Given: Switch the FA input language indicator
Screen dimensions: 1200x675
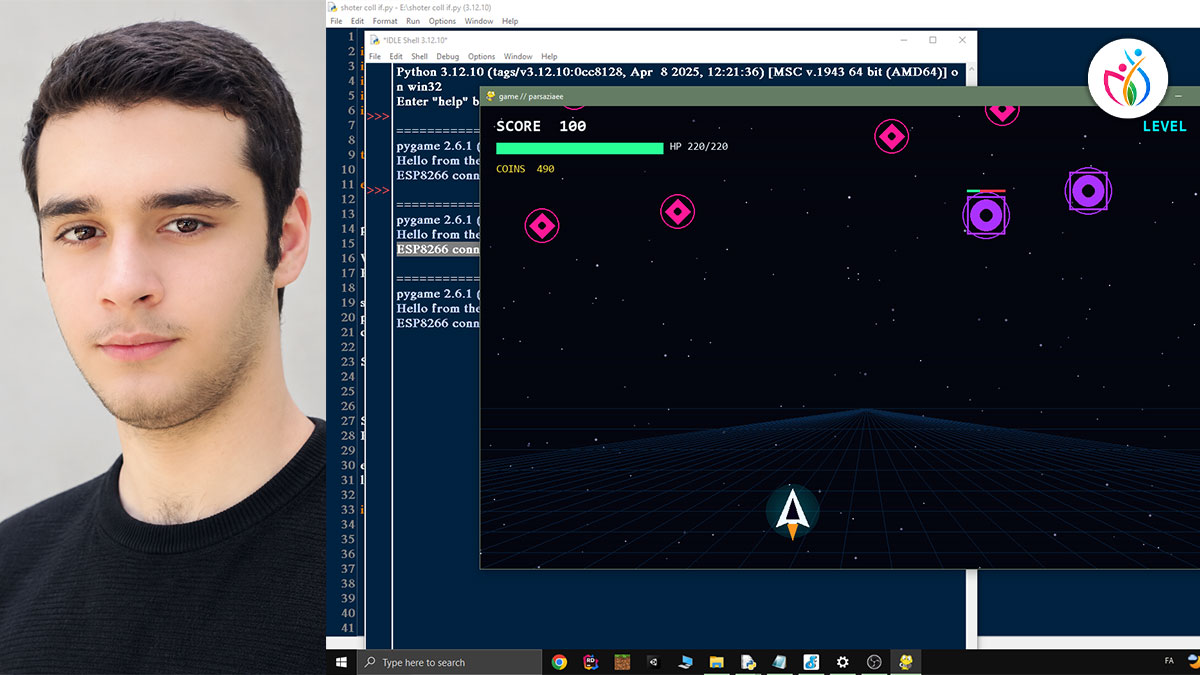Looking at the screenshot, I should [1170, 661].
